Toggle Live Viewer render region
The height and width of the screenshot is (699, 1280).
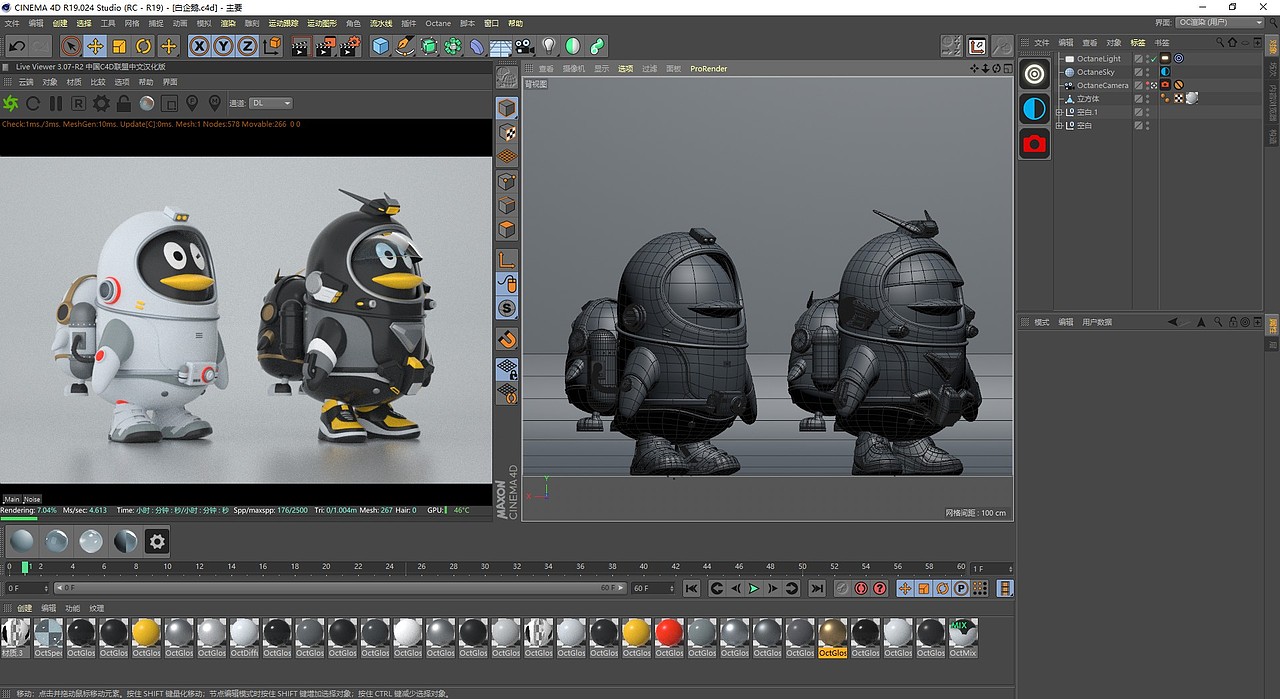pyautogui.click(x=170, y=103)
